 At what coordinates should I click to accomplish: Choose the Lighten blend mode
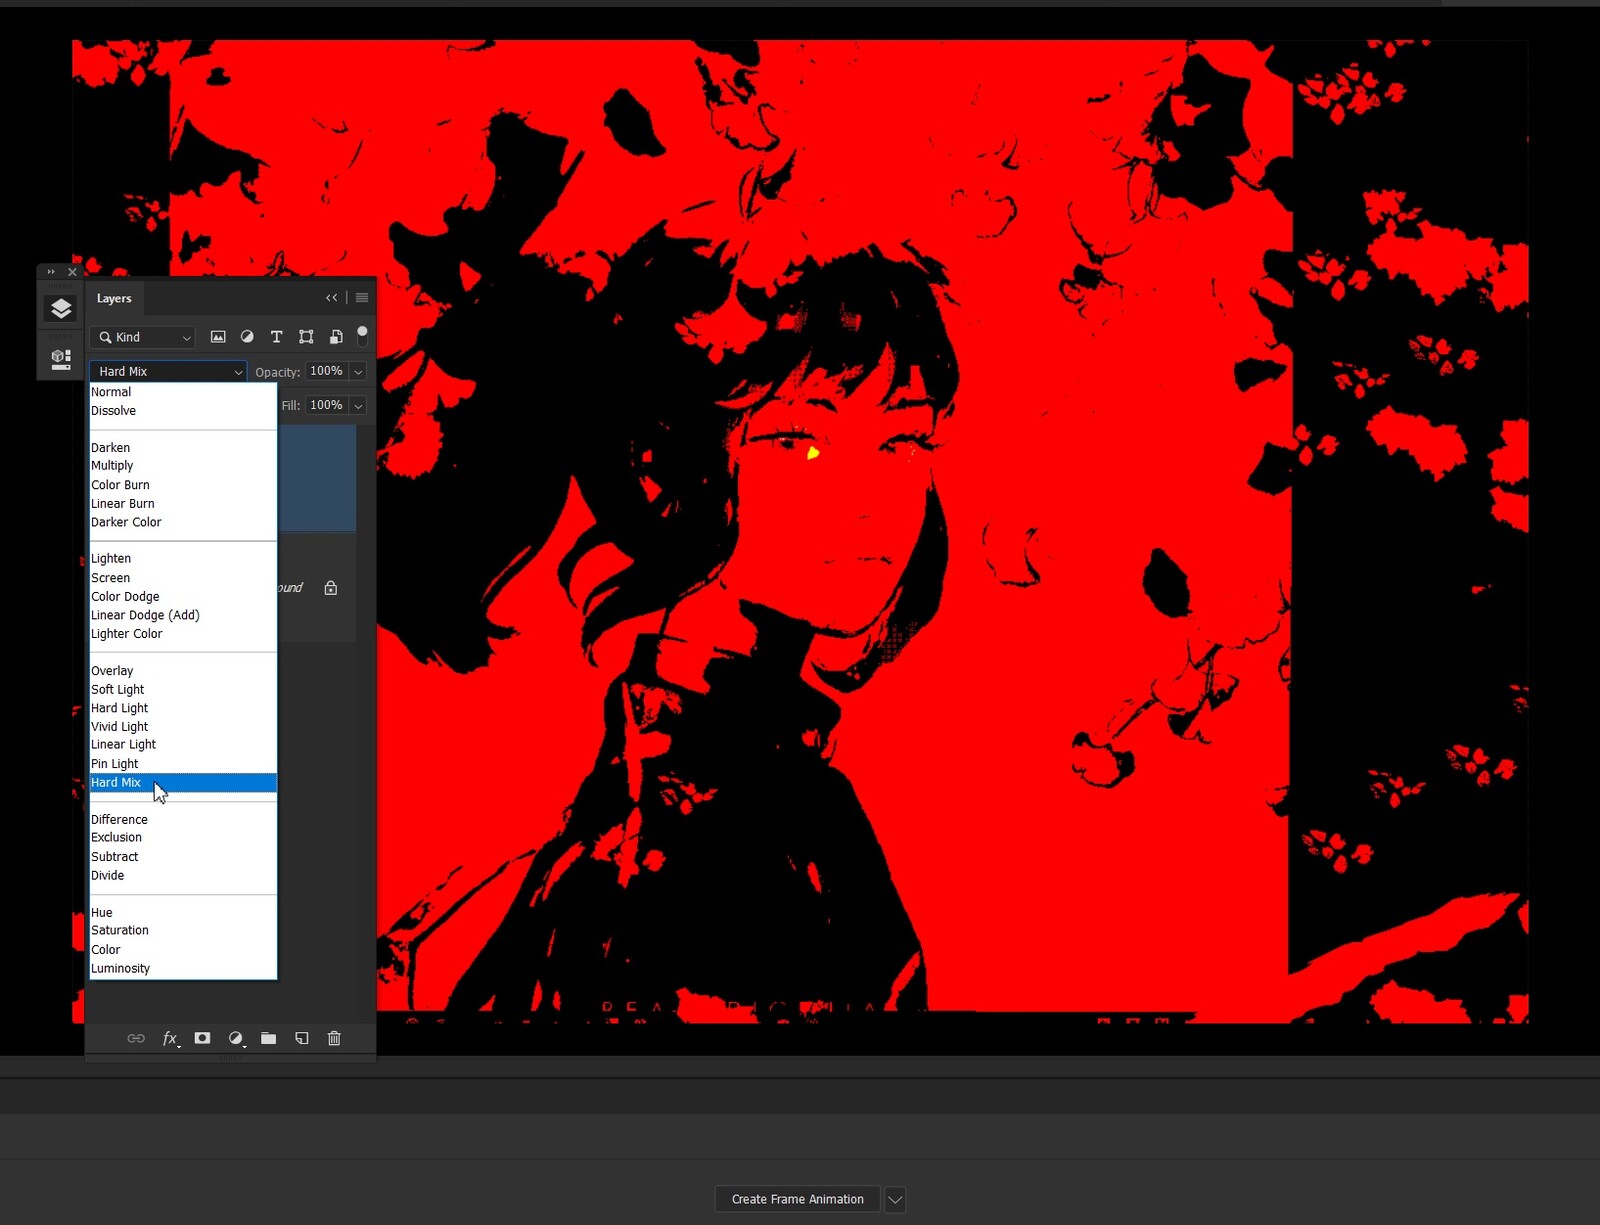pyautogui.click(x=183, y=559)
